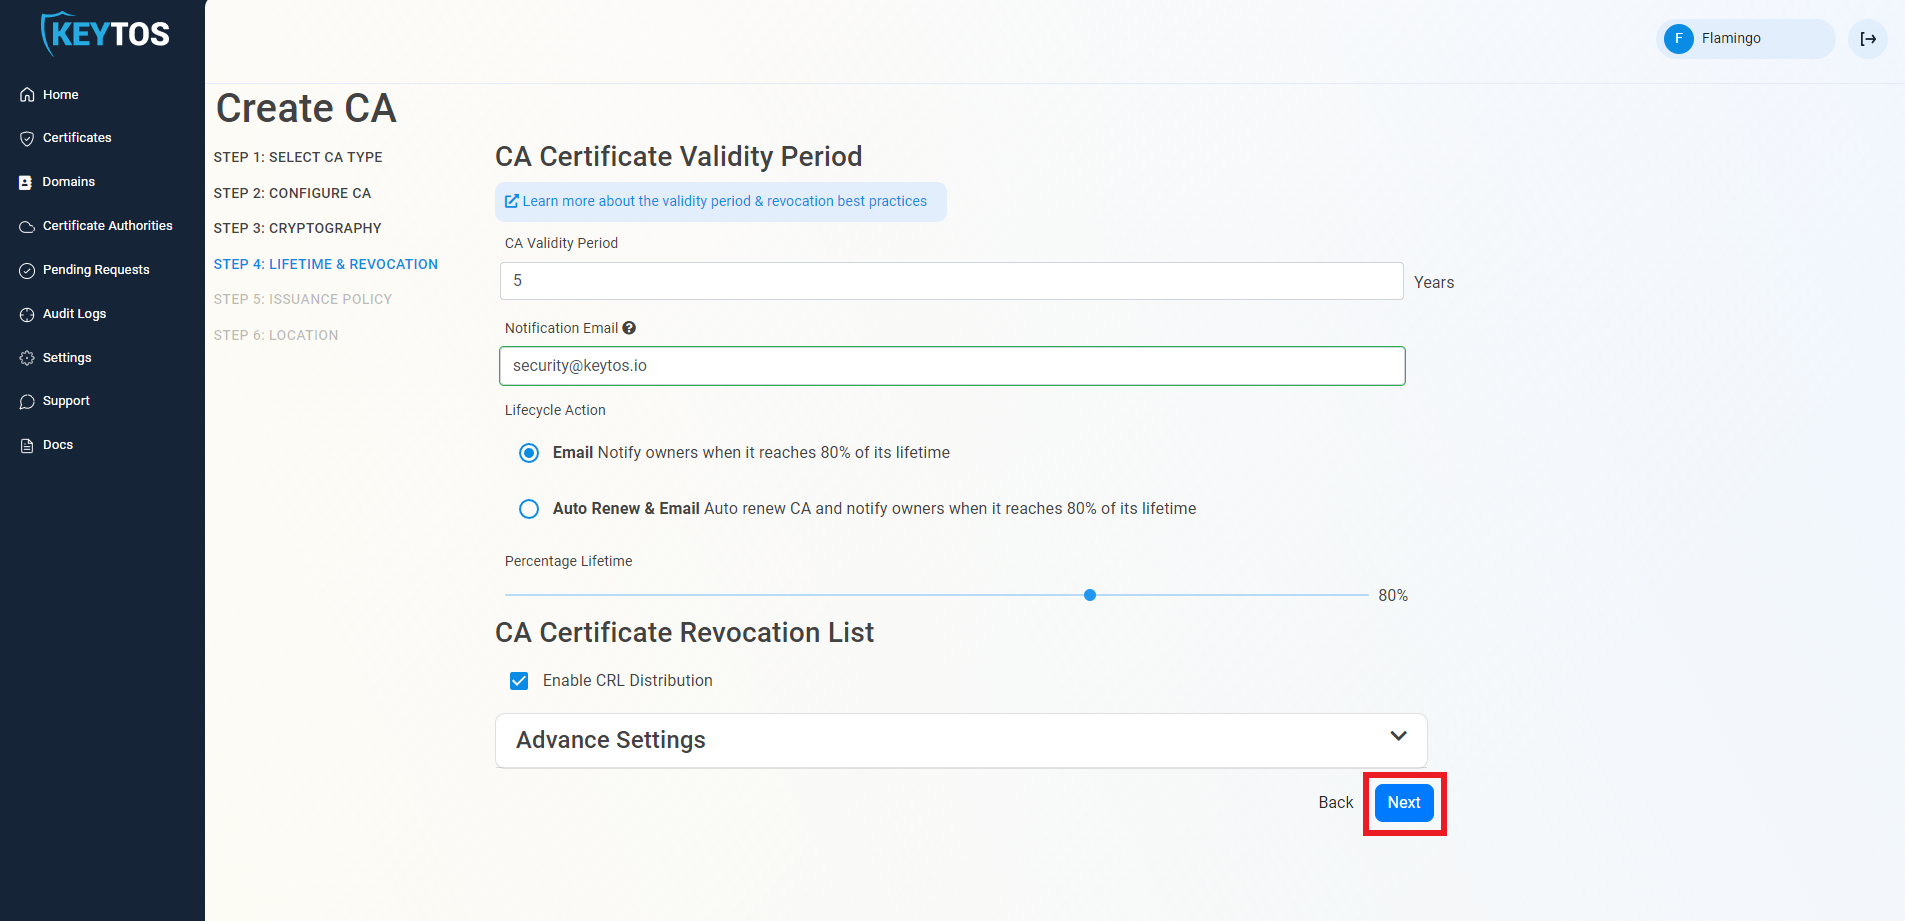The height and width of the screenshot is (921, 1905).
Task: Click the 80% slider value label
Action: pyautogui.click(x=1393, y=596)
